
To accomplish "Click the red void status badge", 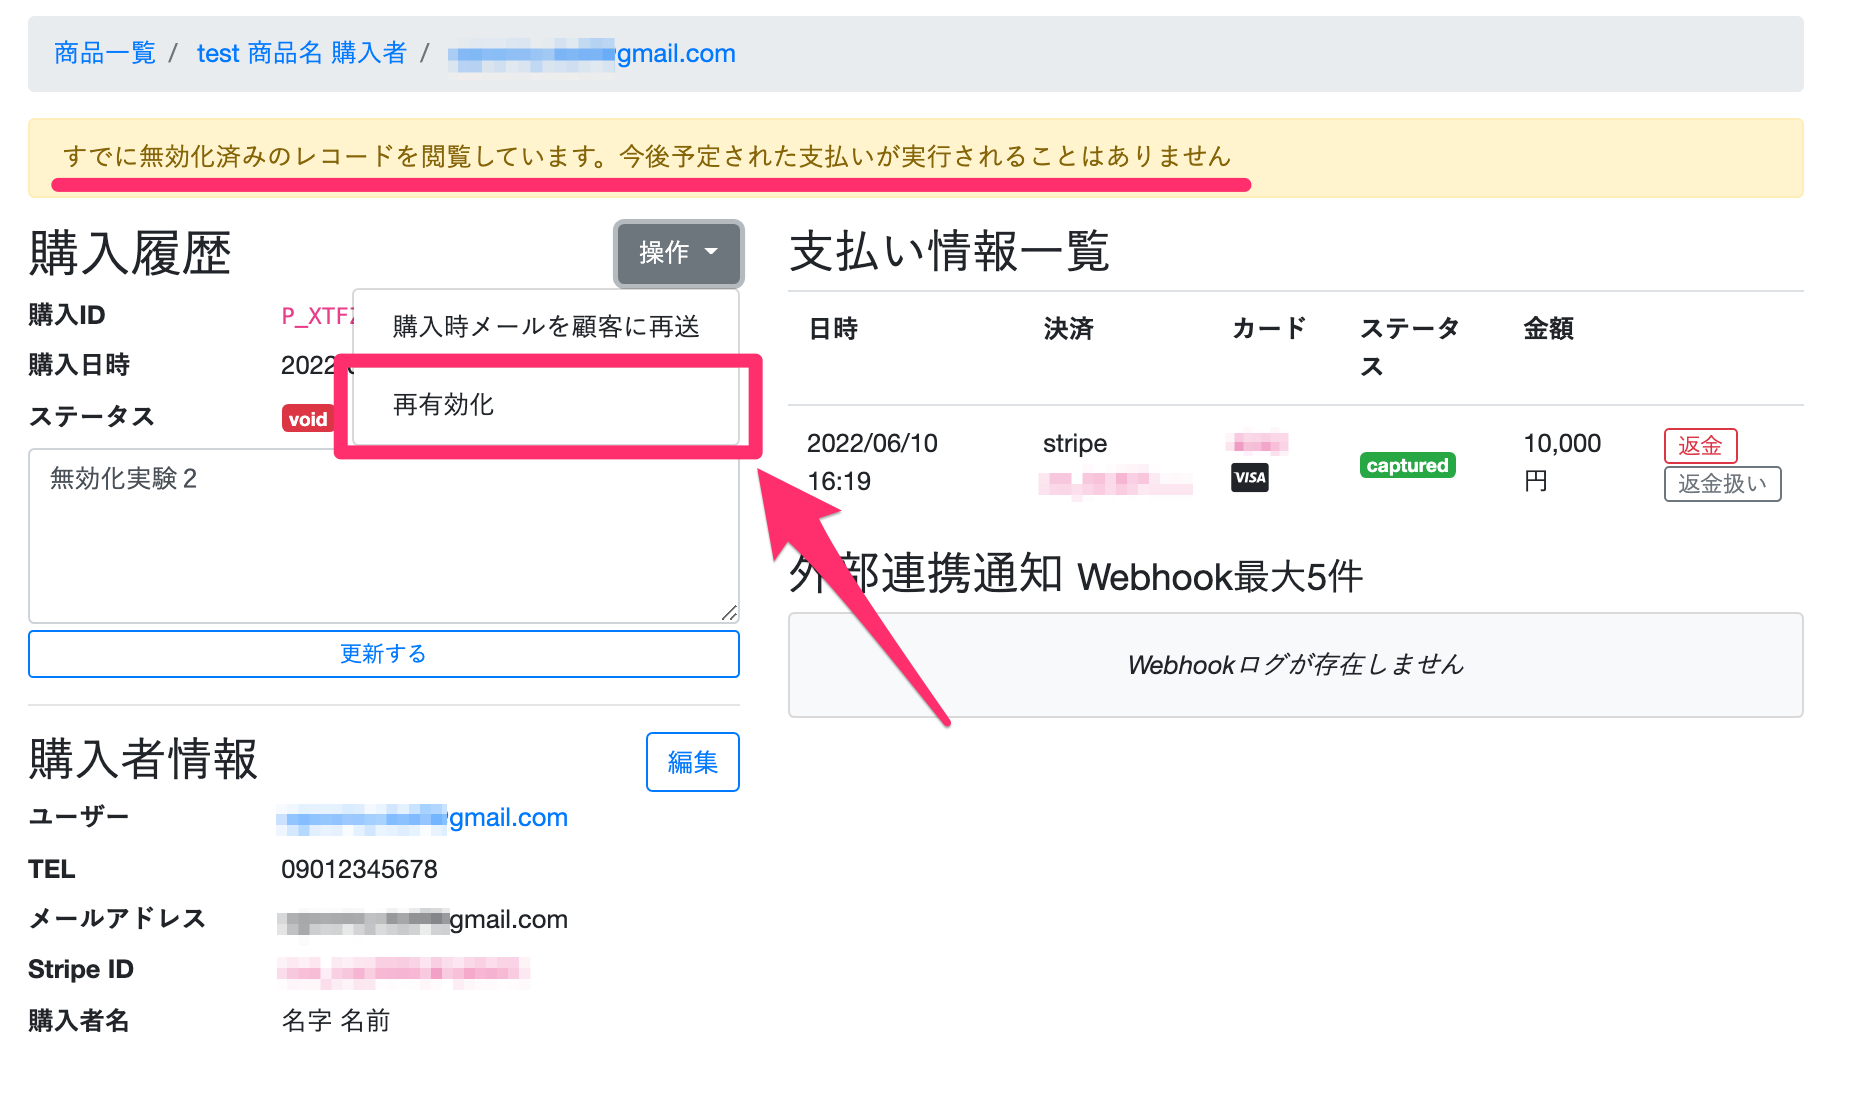I will pyautogui.click(x=307, y=419).
